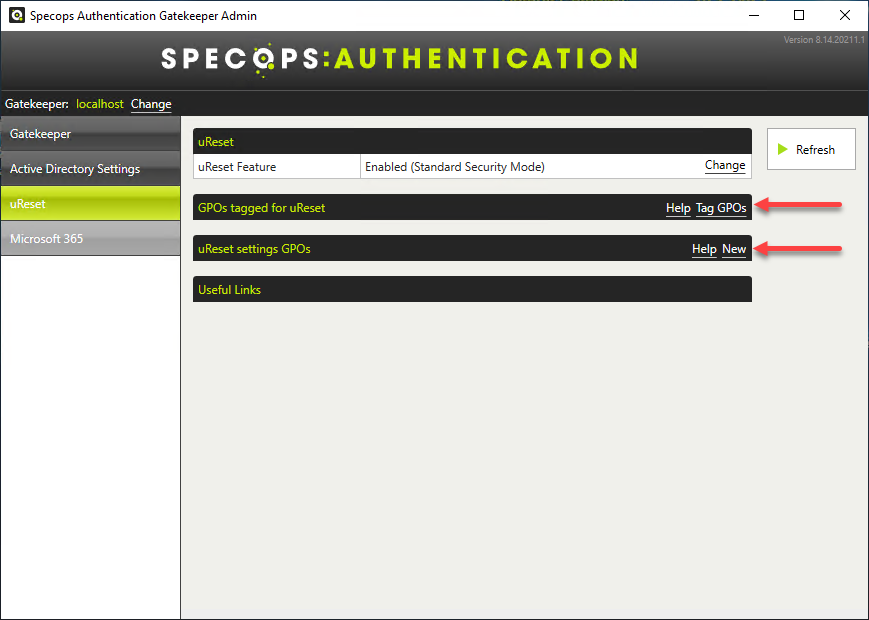Open Help for GPOs tagged for uReset
Screen dimensions: 869x620
(678, 208)
